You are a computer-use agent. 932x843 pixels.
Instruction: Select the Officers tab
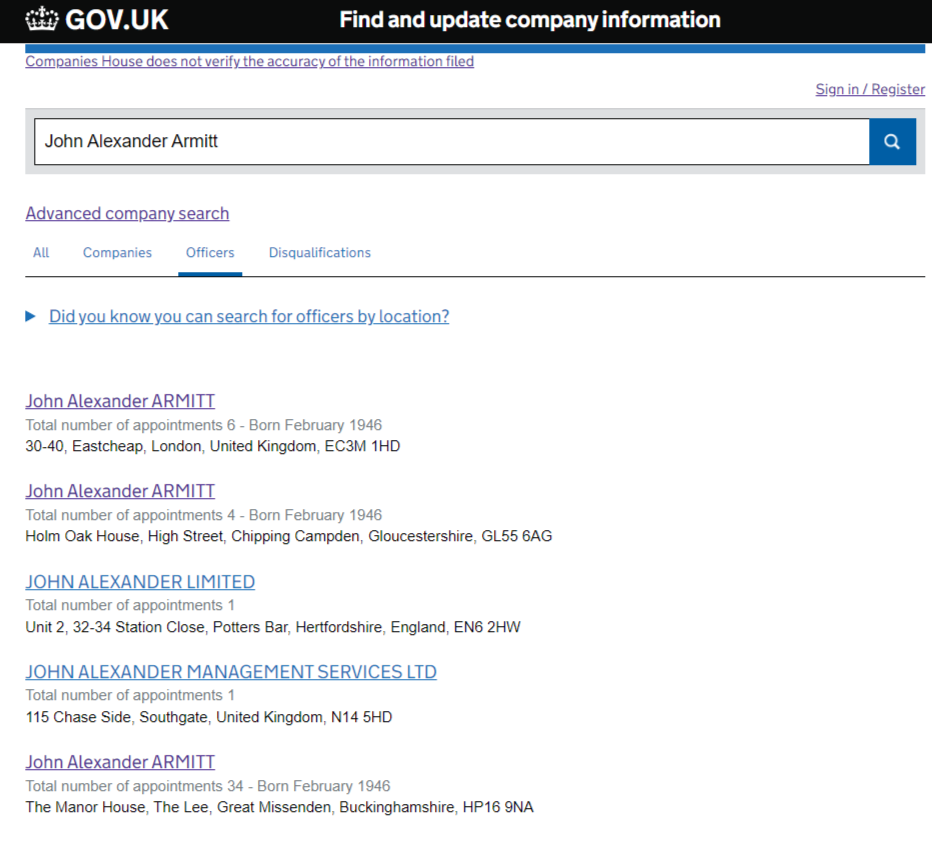click(210, 253)
